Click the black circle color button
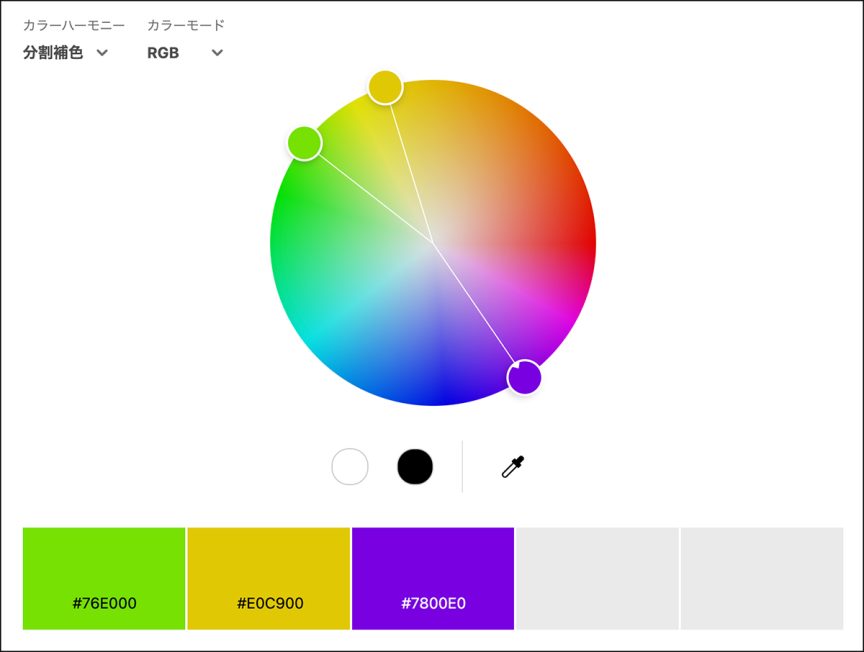 tap(415, 466)
